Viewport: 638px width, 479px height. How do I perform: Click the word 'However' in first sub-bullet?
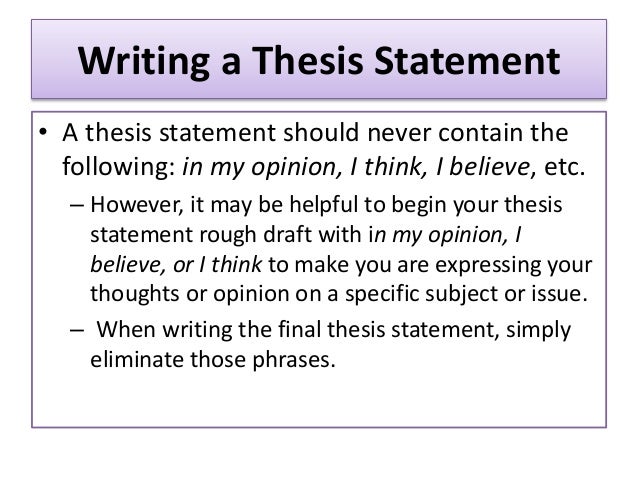135,204
